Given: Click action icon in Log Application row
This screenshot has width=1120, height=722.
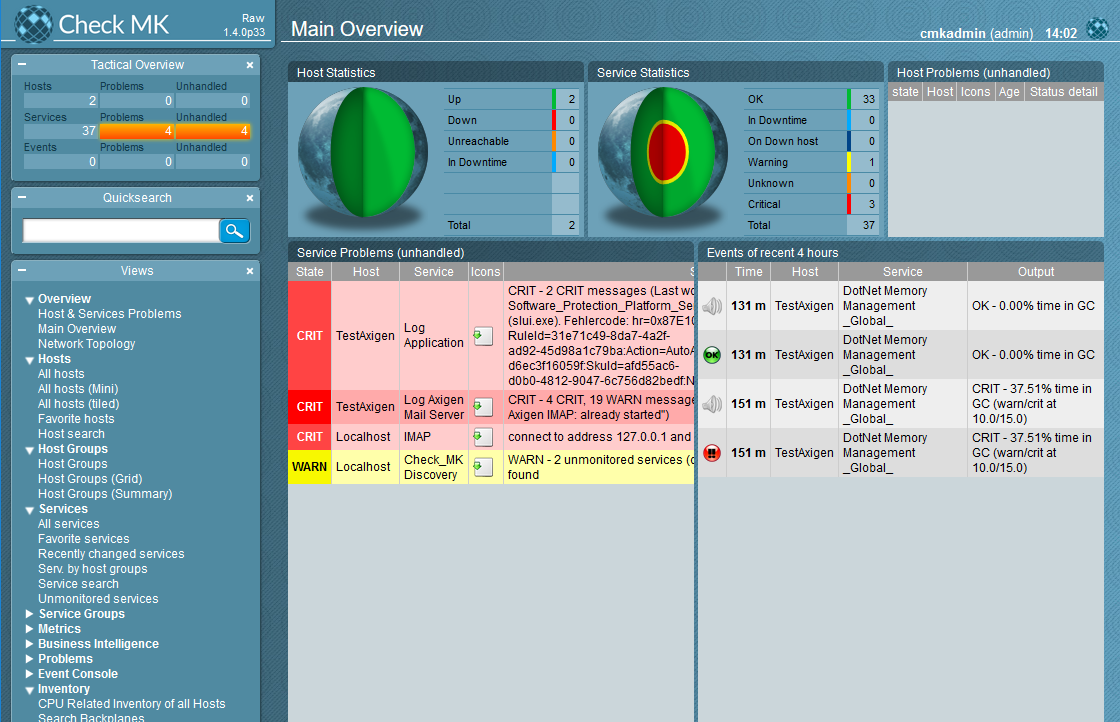Looking at the screenshot, I should [483, 336].
